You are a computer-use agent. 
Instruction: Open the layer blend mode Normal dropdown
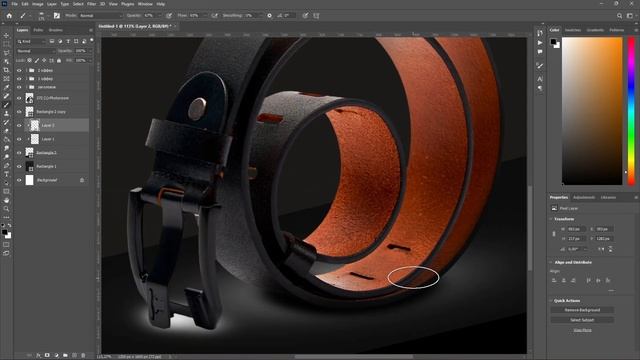[x=35, y=51]
